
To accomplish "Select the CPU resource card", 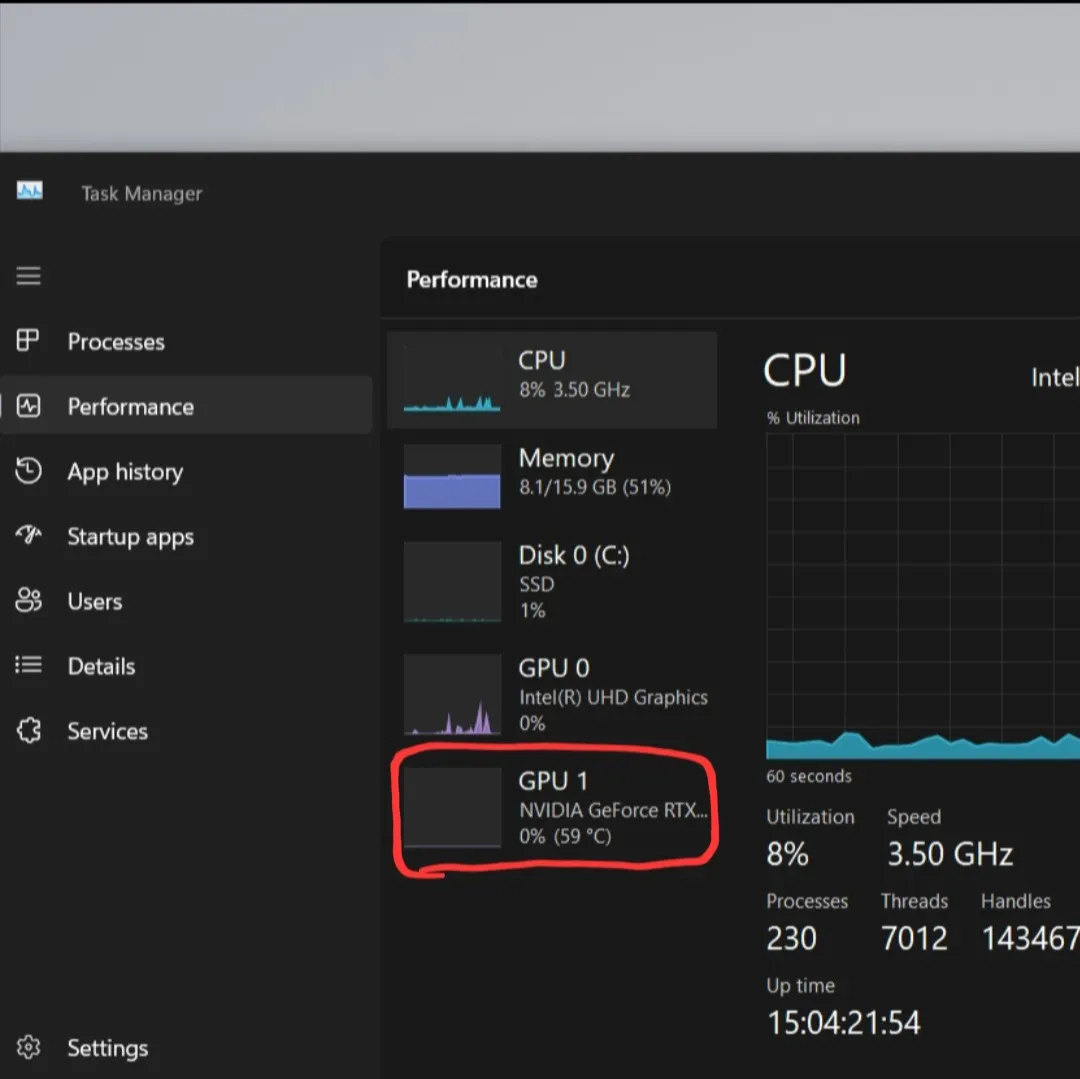I will point(552,379).
